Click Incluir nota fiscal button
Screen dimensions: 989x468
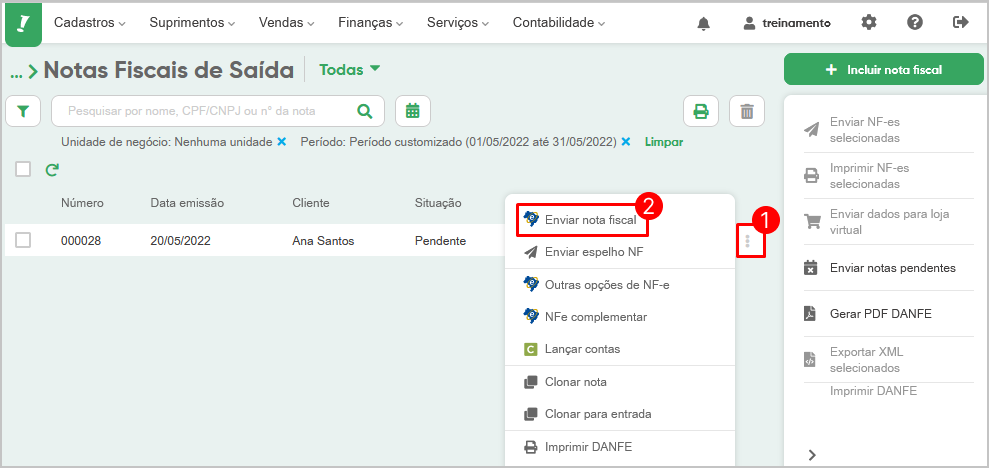point(884,70)
